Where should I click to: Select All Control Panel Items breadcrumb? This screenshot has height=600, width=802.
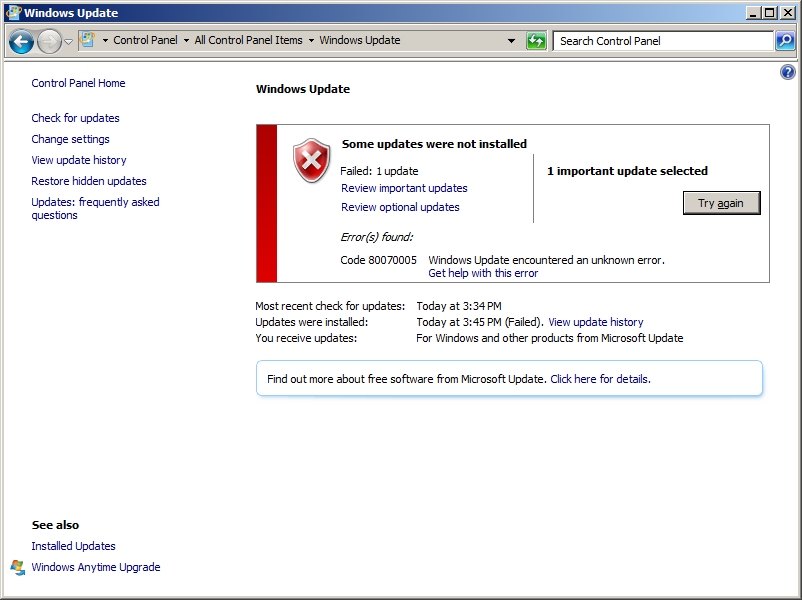click(249, 40)
